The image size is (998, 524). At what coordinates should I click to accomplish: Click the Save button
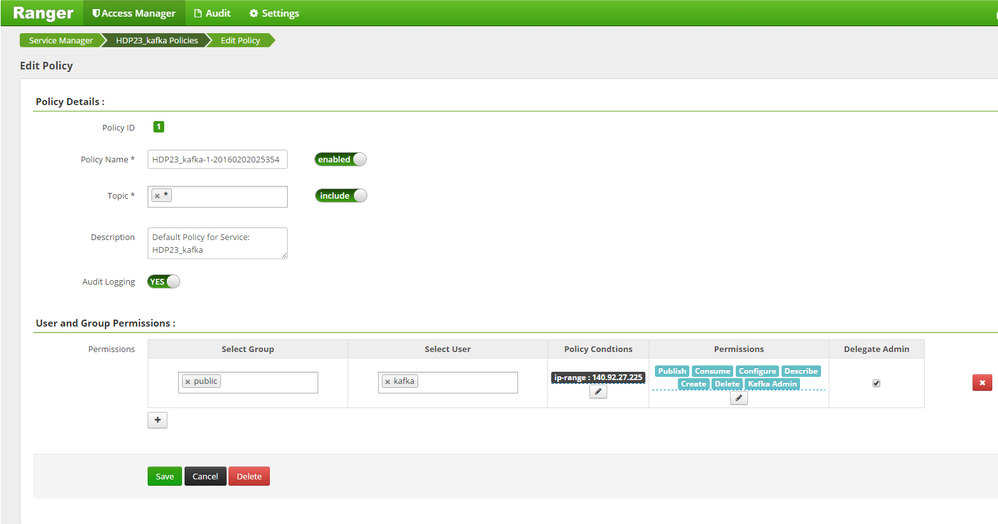[165, 476]
